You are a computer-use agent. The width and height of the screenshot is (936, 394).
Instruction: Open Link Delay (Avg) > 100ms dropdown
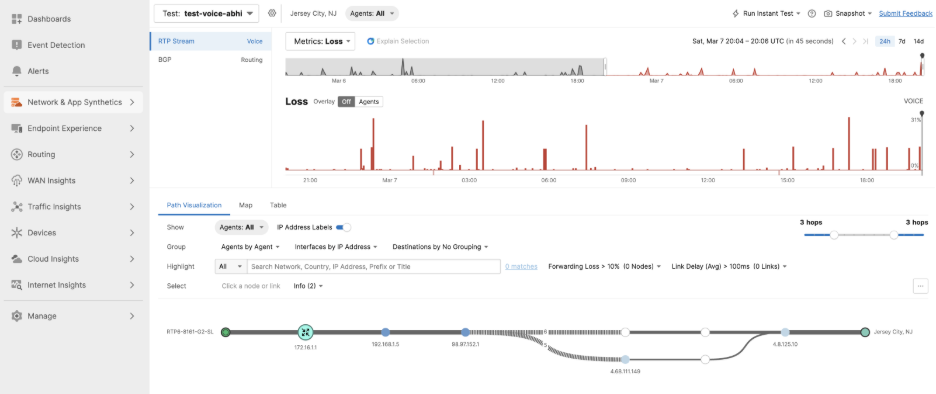(729, 266)
